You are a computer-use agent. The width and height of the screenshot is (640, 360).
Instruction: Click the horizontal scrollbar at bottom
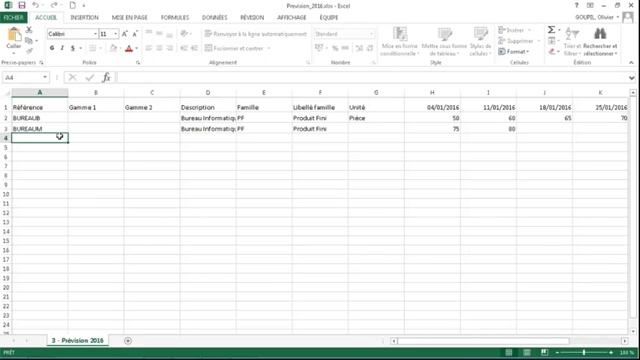483,341
